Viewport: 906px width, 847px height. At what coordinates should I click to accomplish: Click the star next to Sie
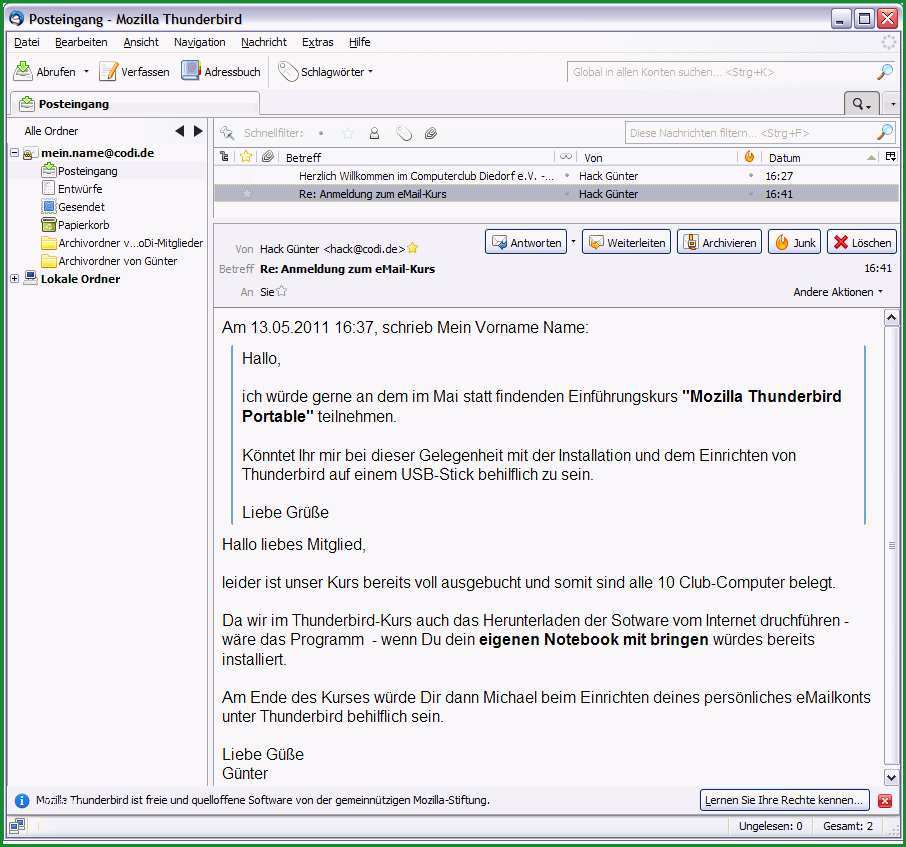tap(281, 291)
